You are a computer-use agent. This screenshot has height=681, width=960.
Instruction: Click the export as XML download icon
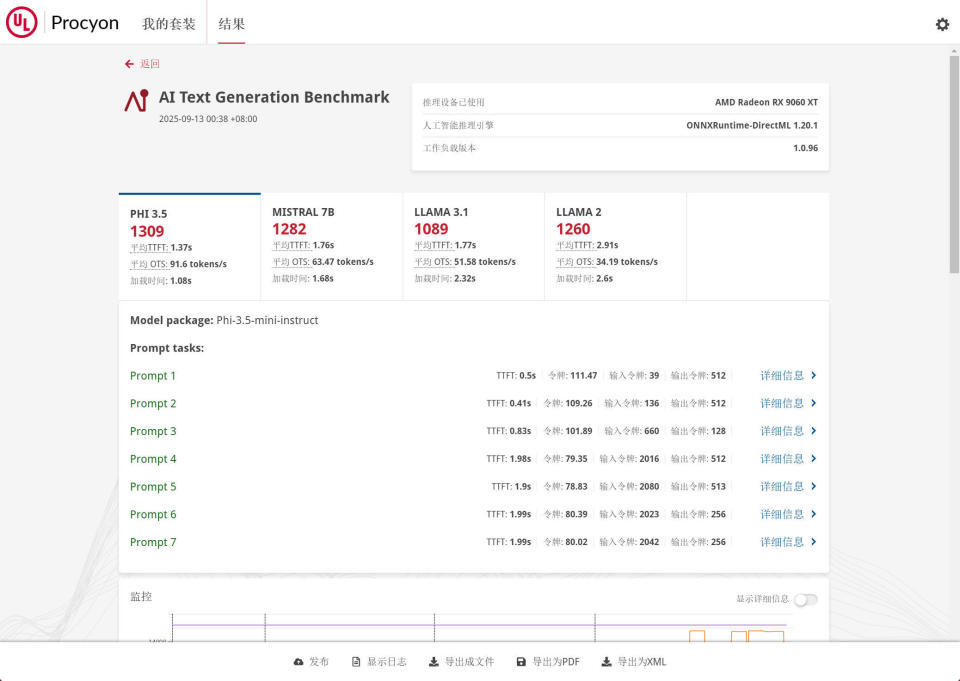point(606,662)
